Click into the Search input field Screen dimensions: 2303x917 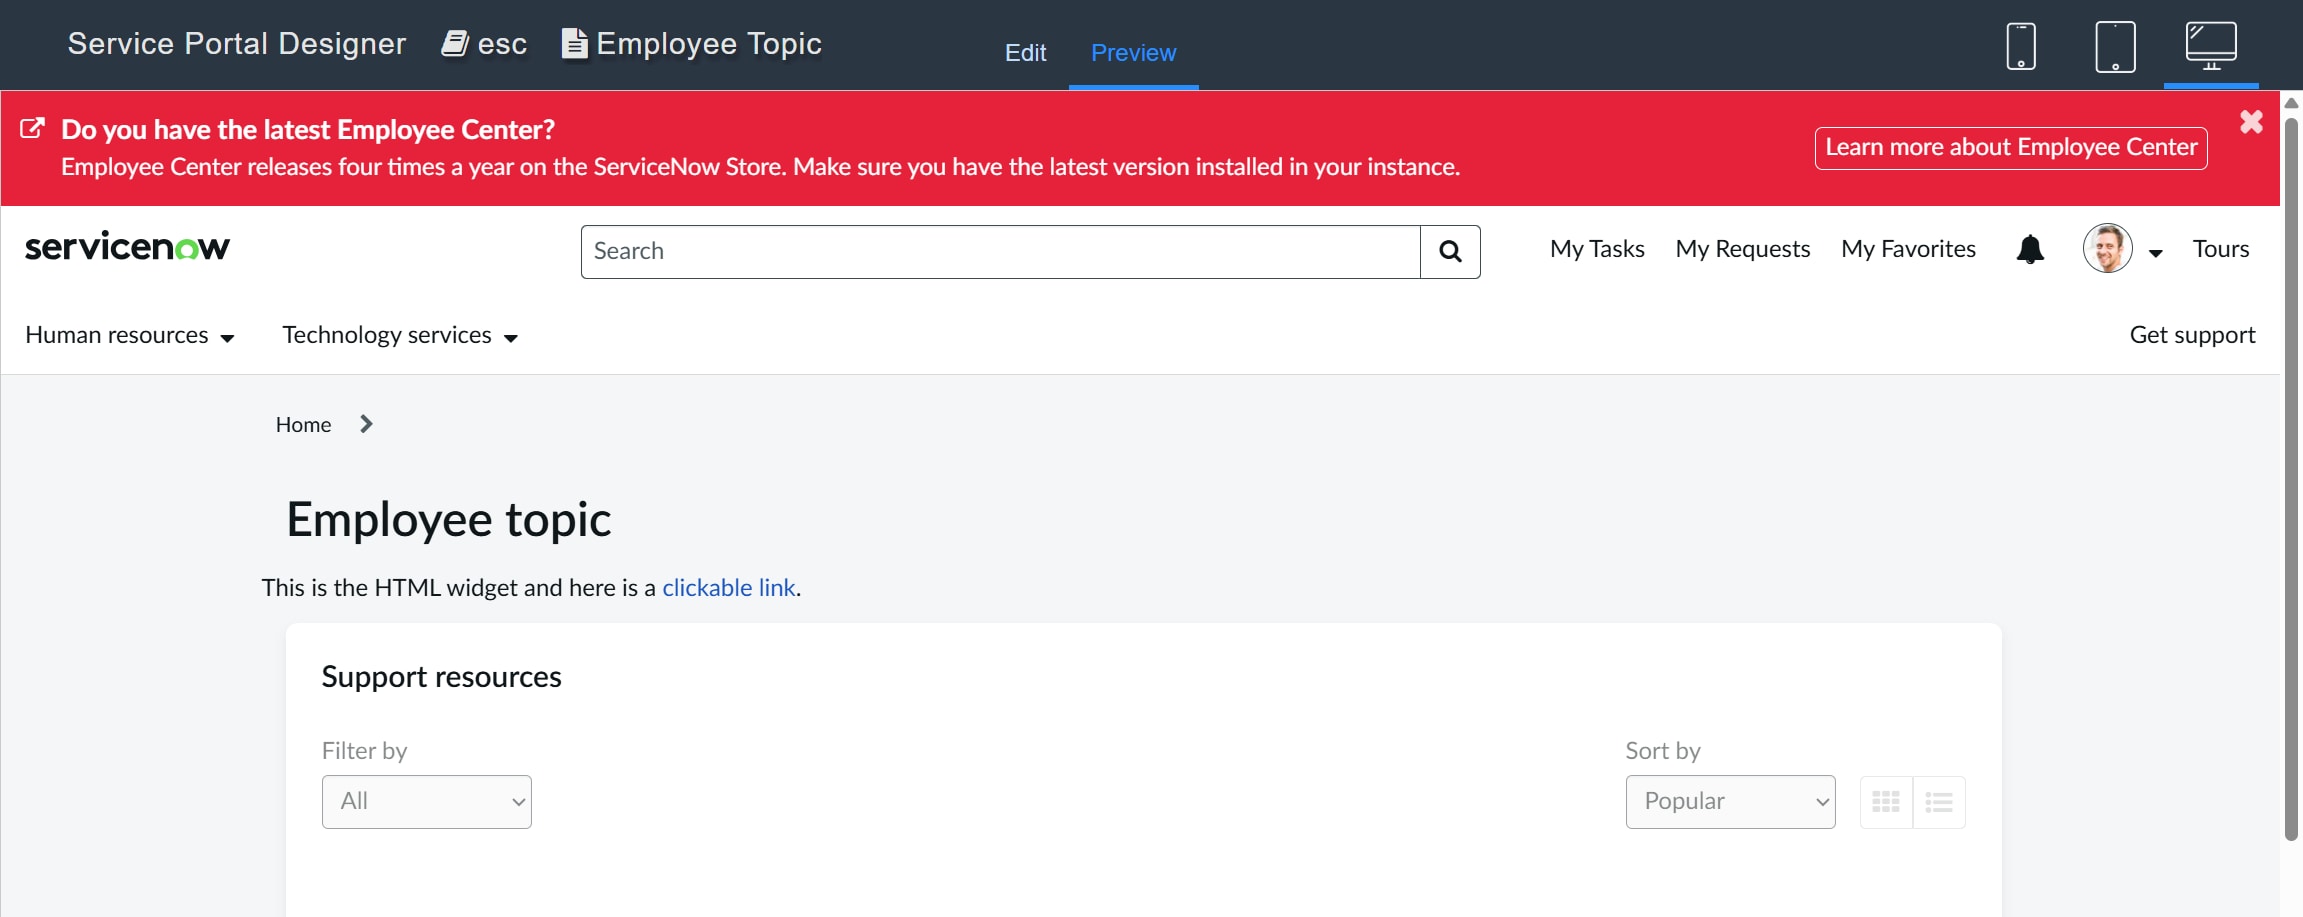coord(1000,252)
